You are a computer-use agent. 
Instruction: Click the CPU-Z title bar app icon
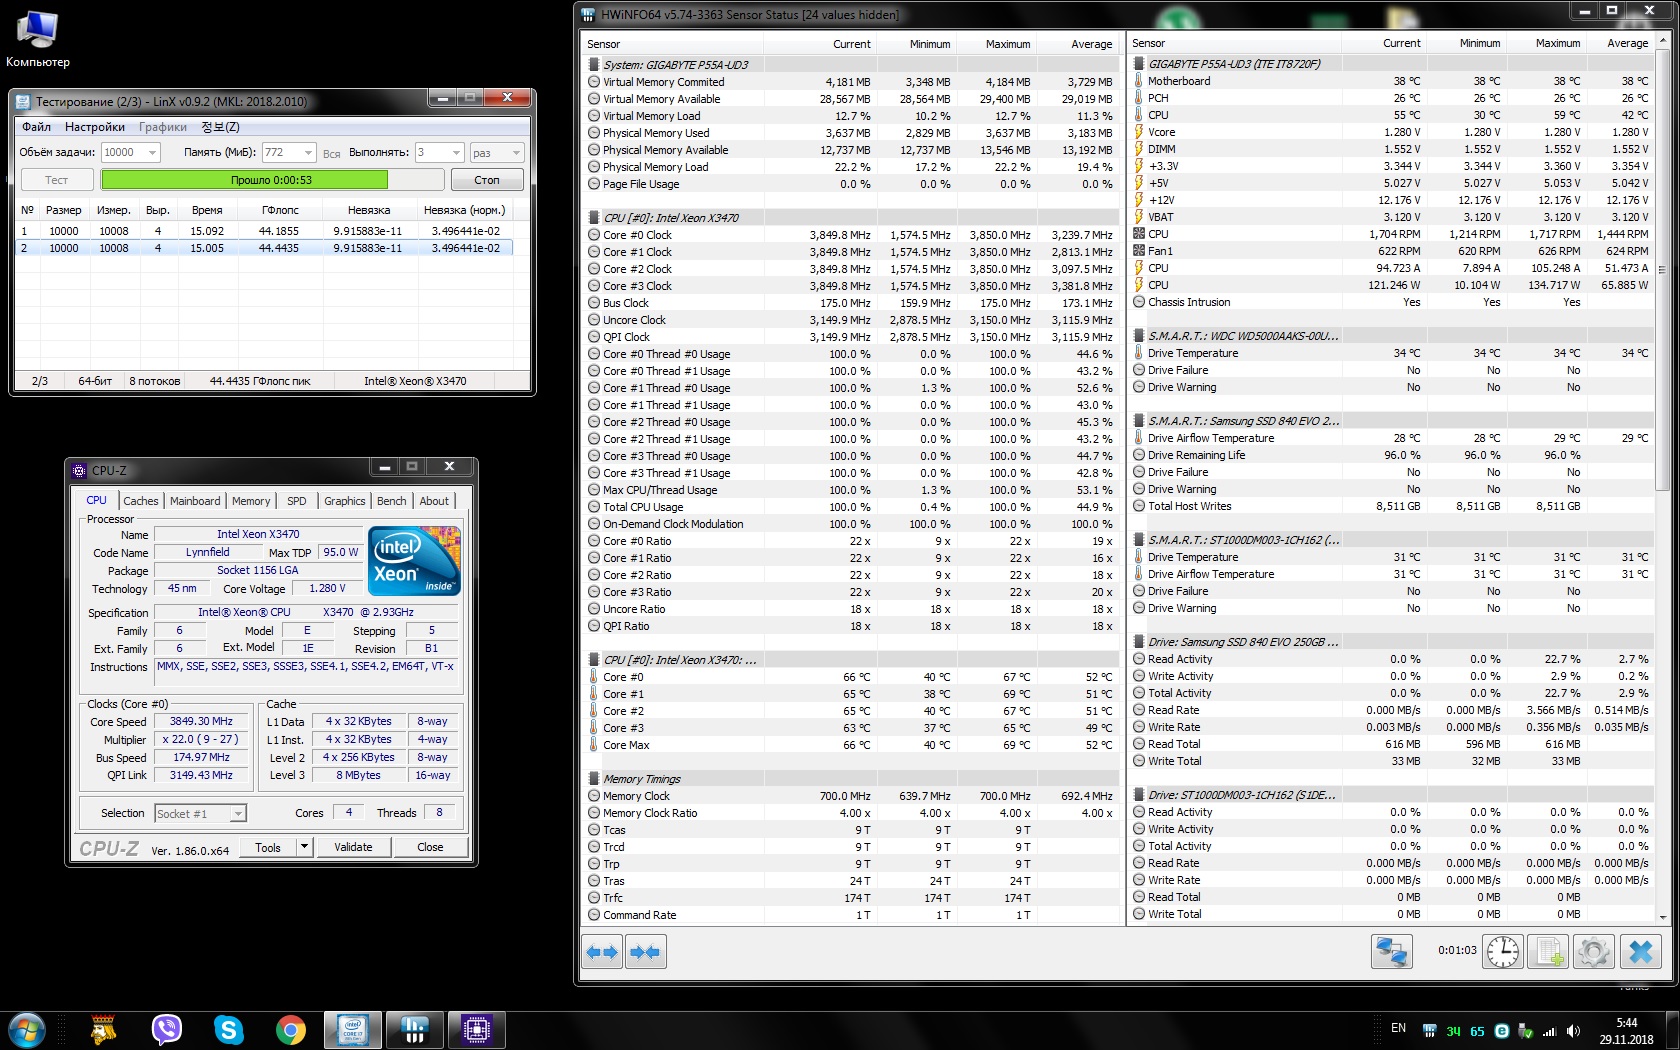pyautogui.click(x=80, y=470)
